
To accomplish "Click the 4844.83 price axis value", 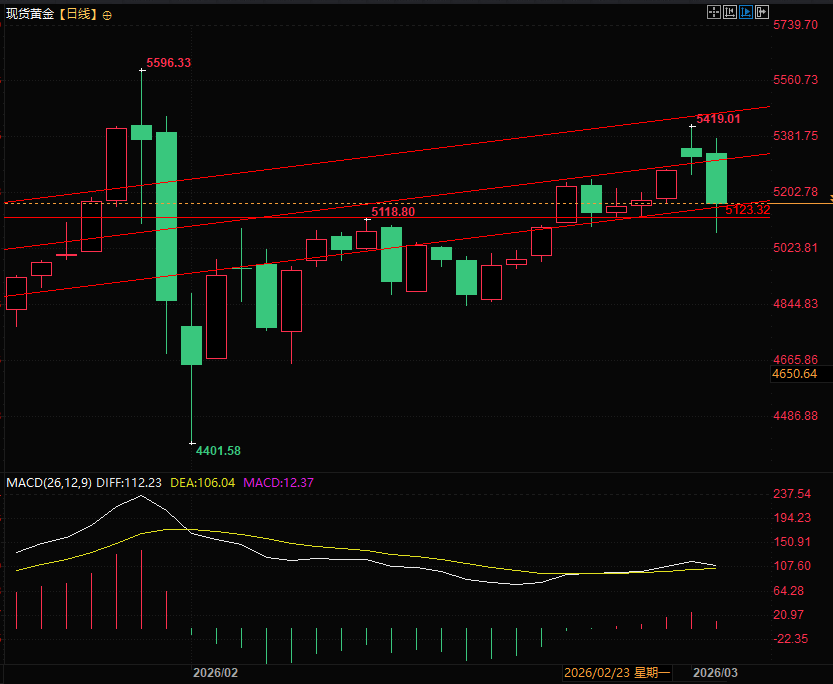I will coord(796,304).
